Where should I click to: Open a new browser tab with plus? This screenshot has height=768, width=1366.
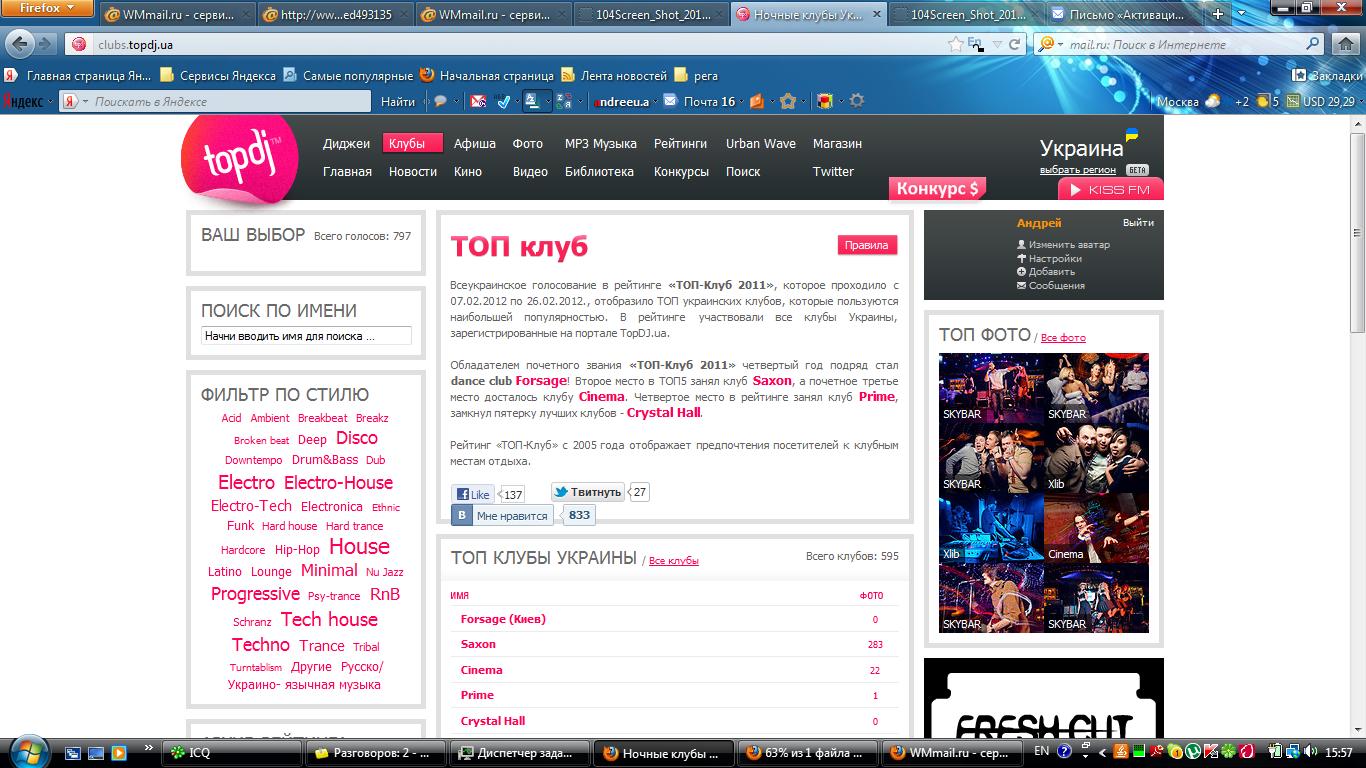pyautogui.click(x=1218, y=14)
